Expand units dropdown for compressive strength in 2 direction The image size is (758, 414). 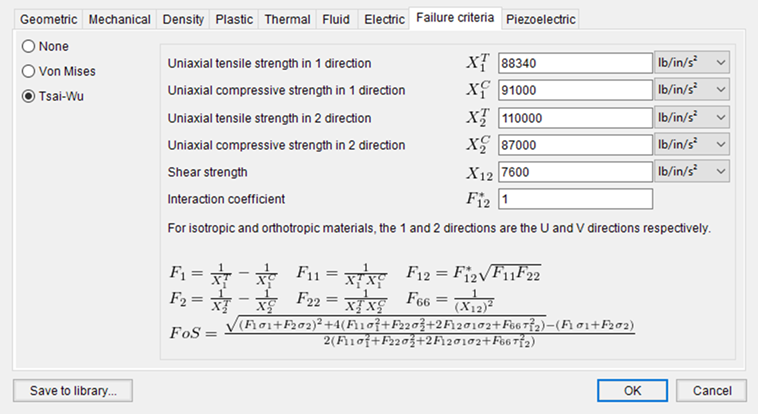pos(691,145)
